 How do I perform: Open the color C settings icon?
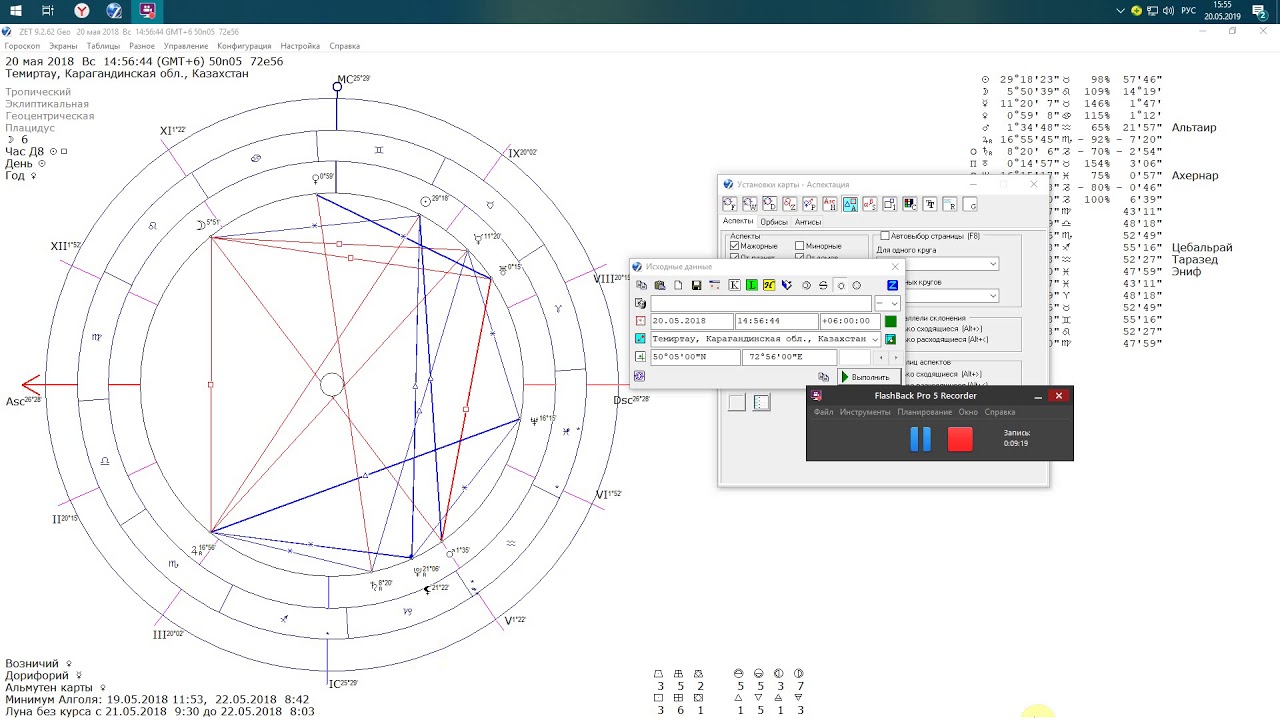pyautogui.click(x=909, y=203)
